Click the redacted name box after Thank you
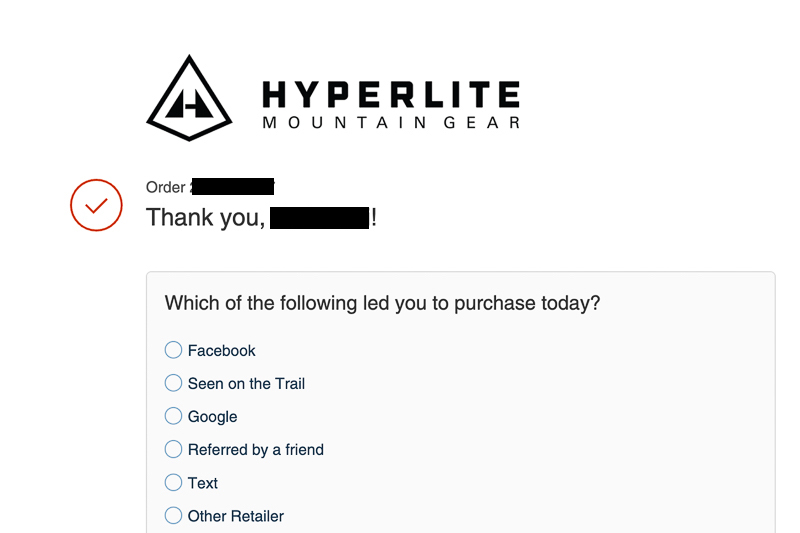 [x=319, y=218]
